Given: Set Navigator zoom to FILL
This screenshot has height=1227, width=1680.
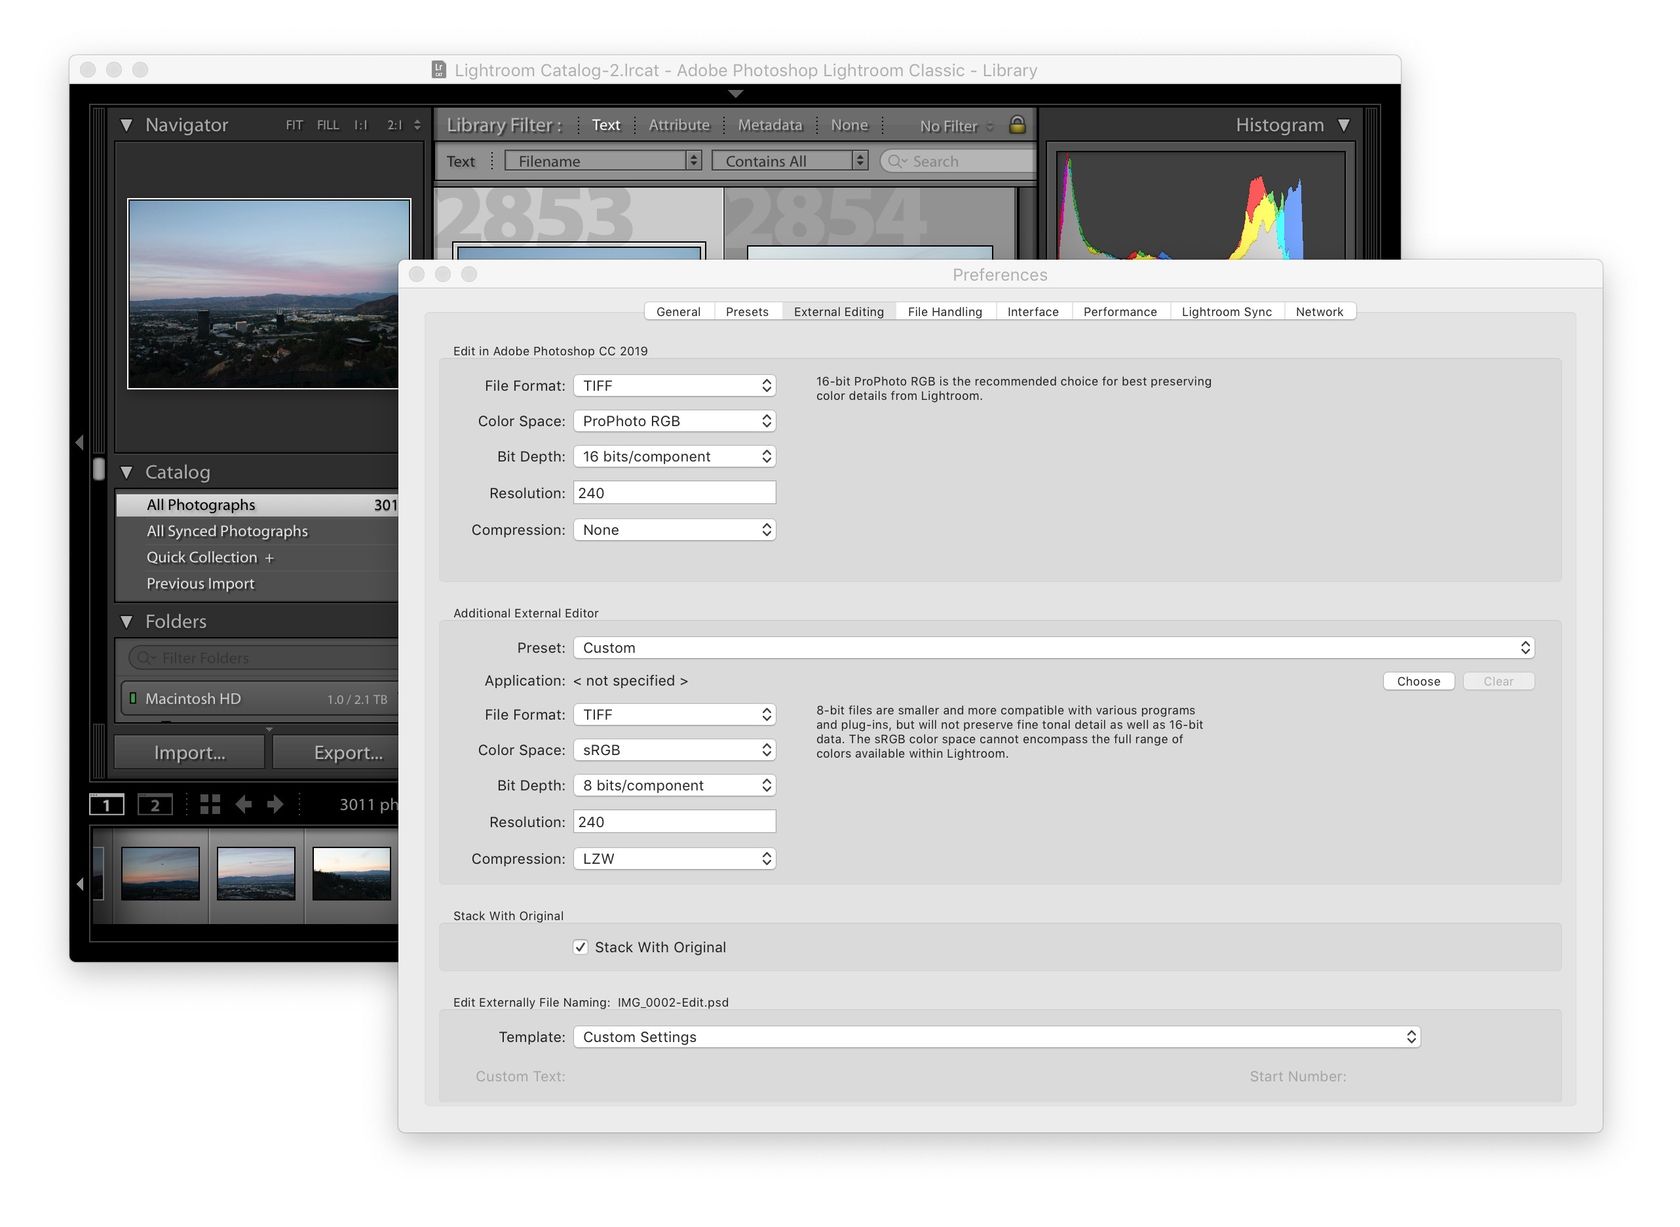Looking at the screenshot, I should click(328, 125).
